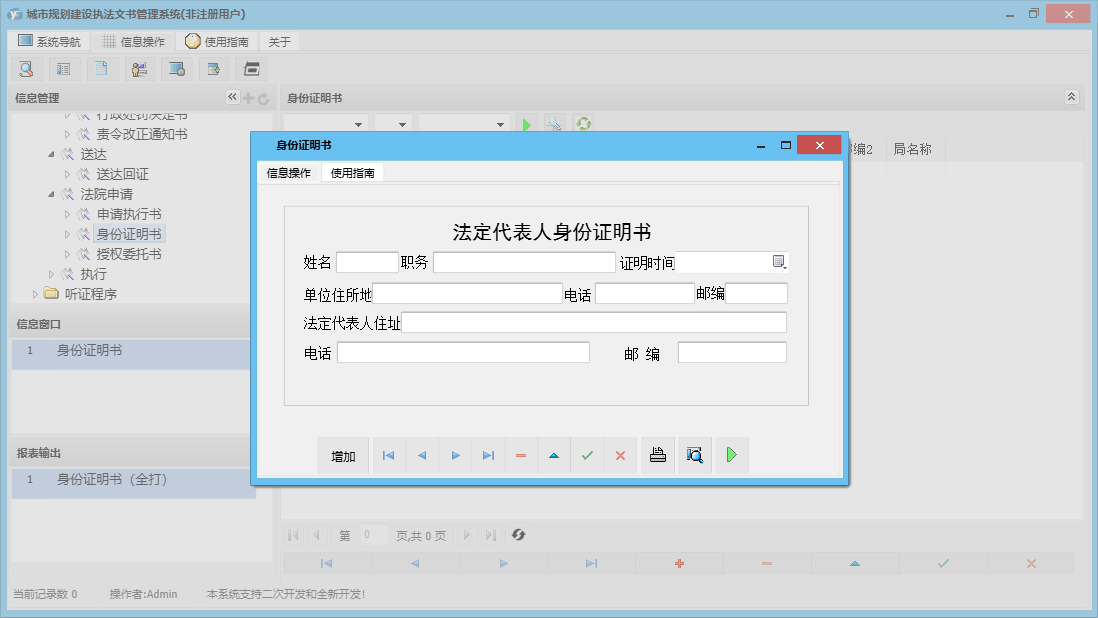Cancel record edit with red X icon
Screen dimensions: 1098x618
pos(621,455)
